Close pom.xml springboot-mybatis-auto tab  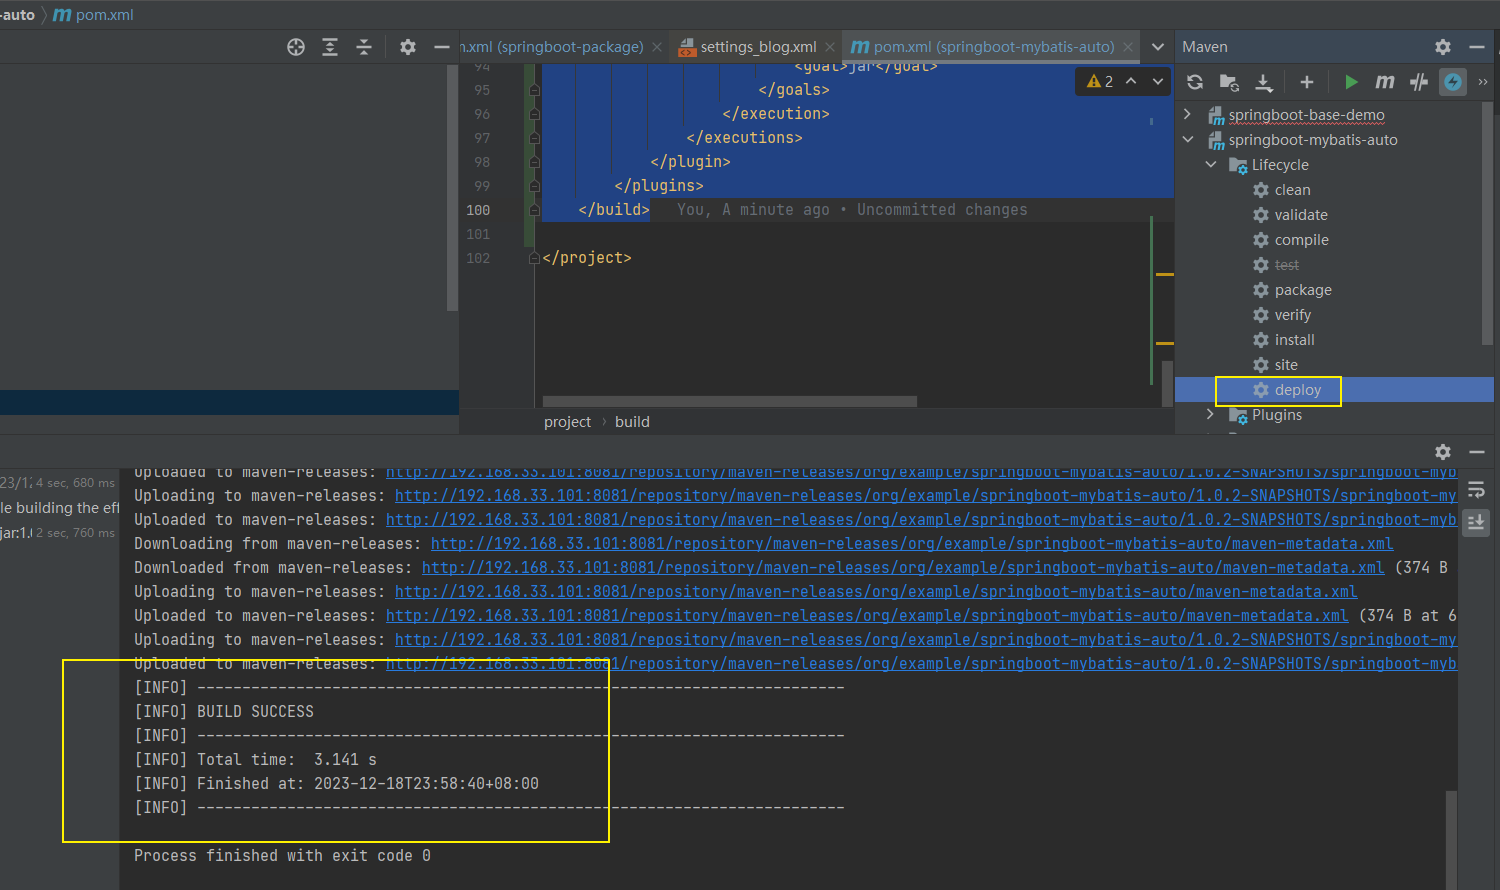(1128, 47)
